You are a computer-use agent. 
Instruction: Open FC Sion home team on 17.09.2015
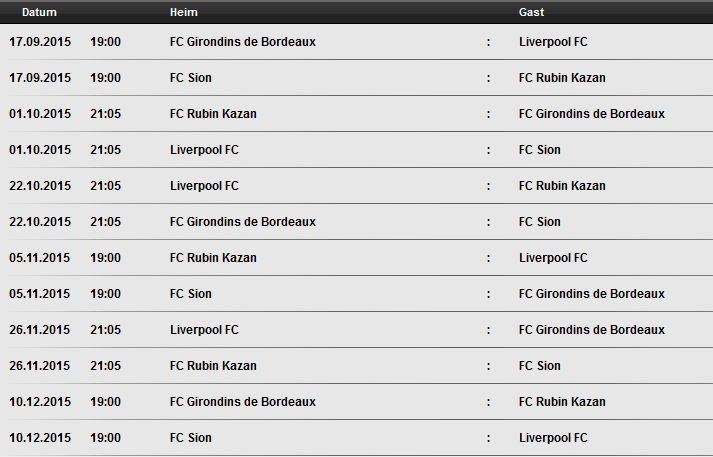[x=191, y=78]
